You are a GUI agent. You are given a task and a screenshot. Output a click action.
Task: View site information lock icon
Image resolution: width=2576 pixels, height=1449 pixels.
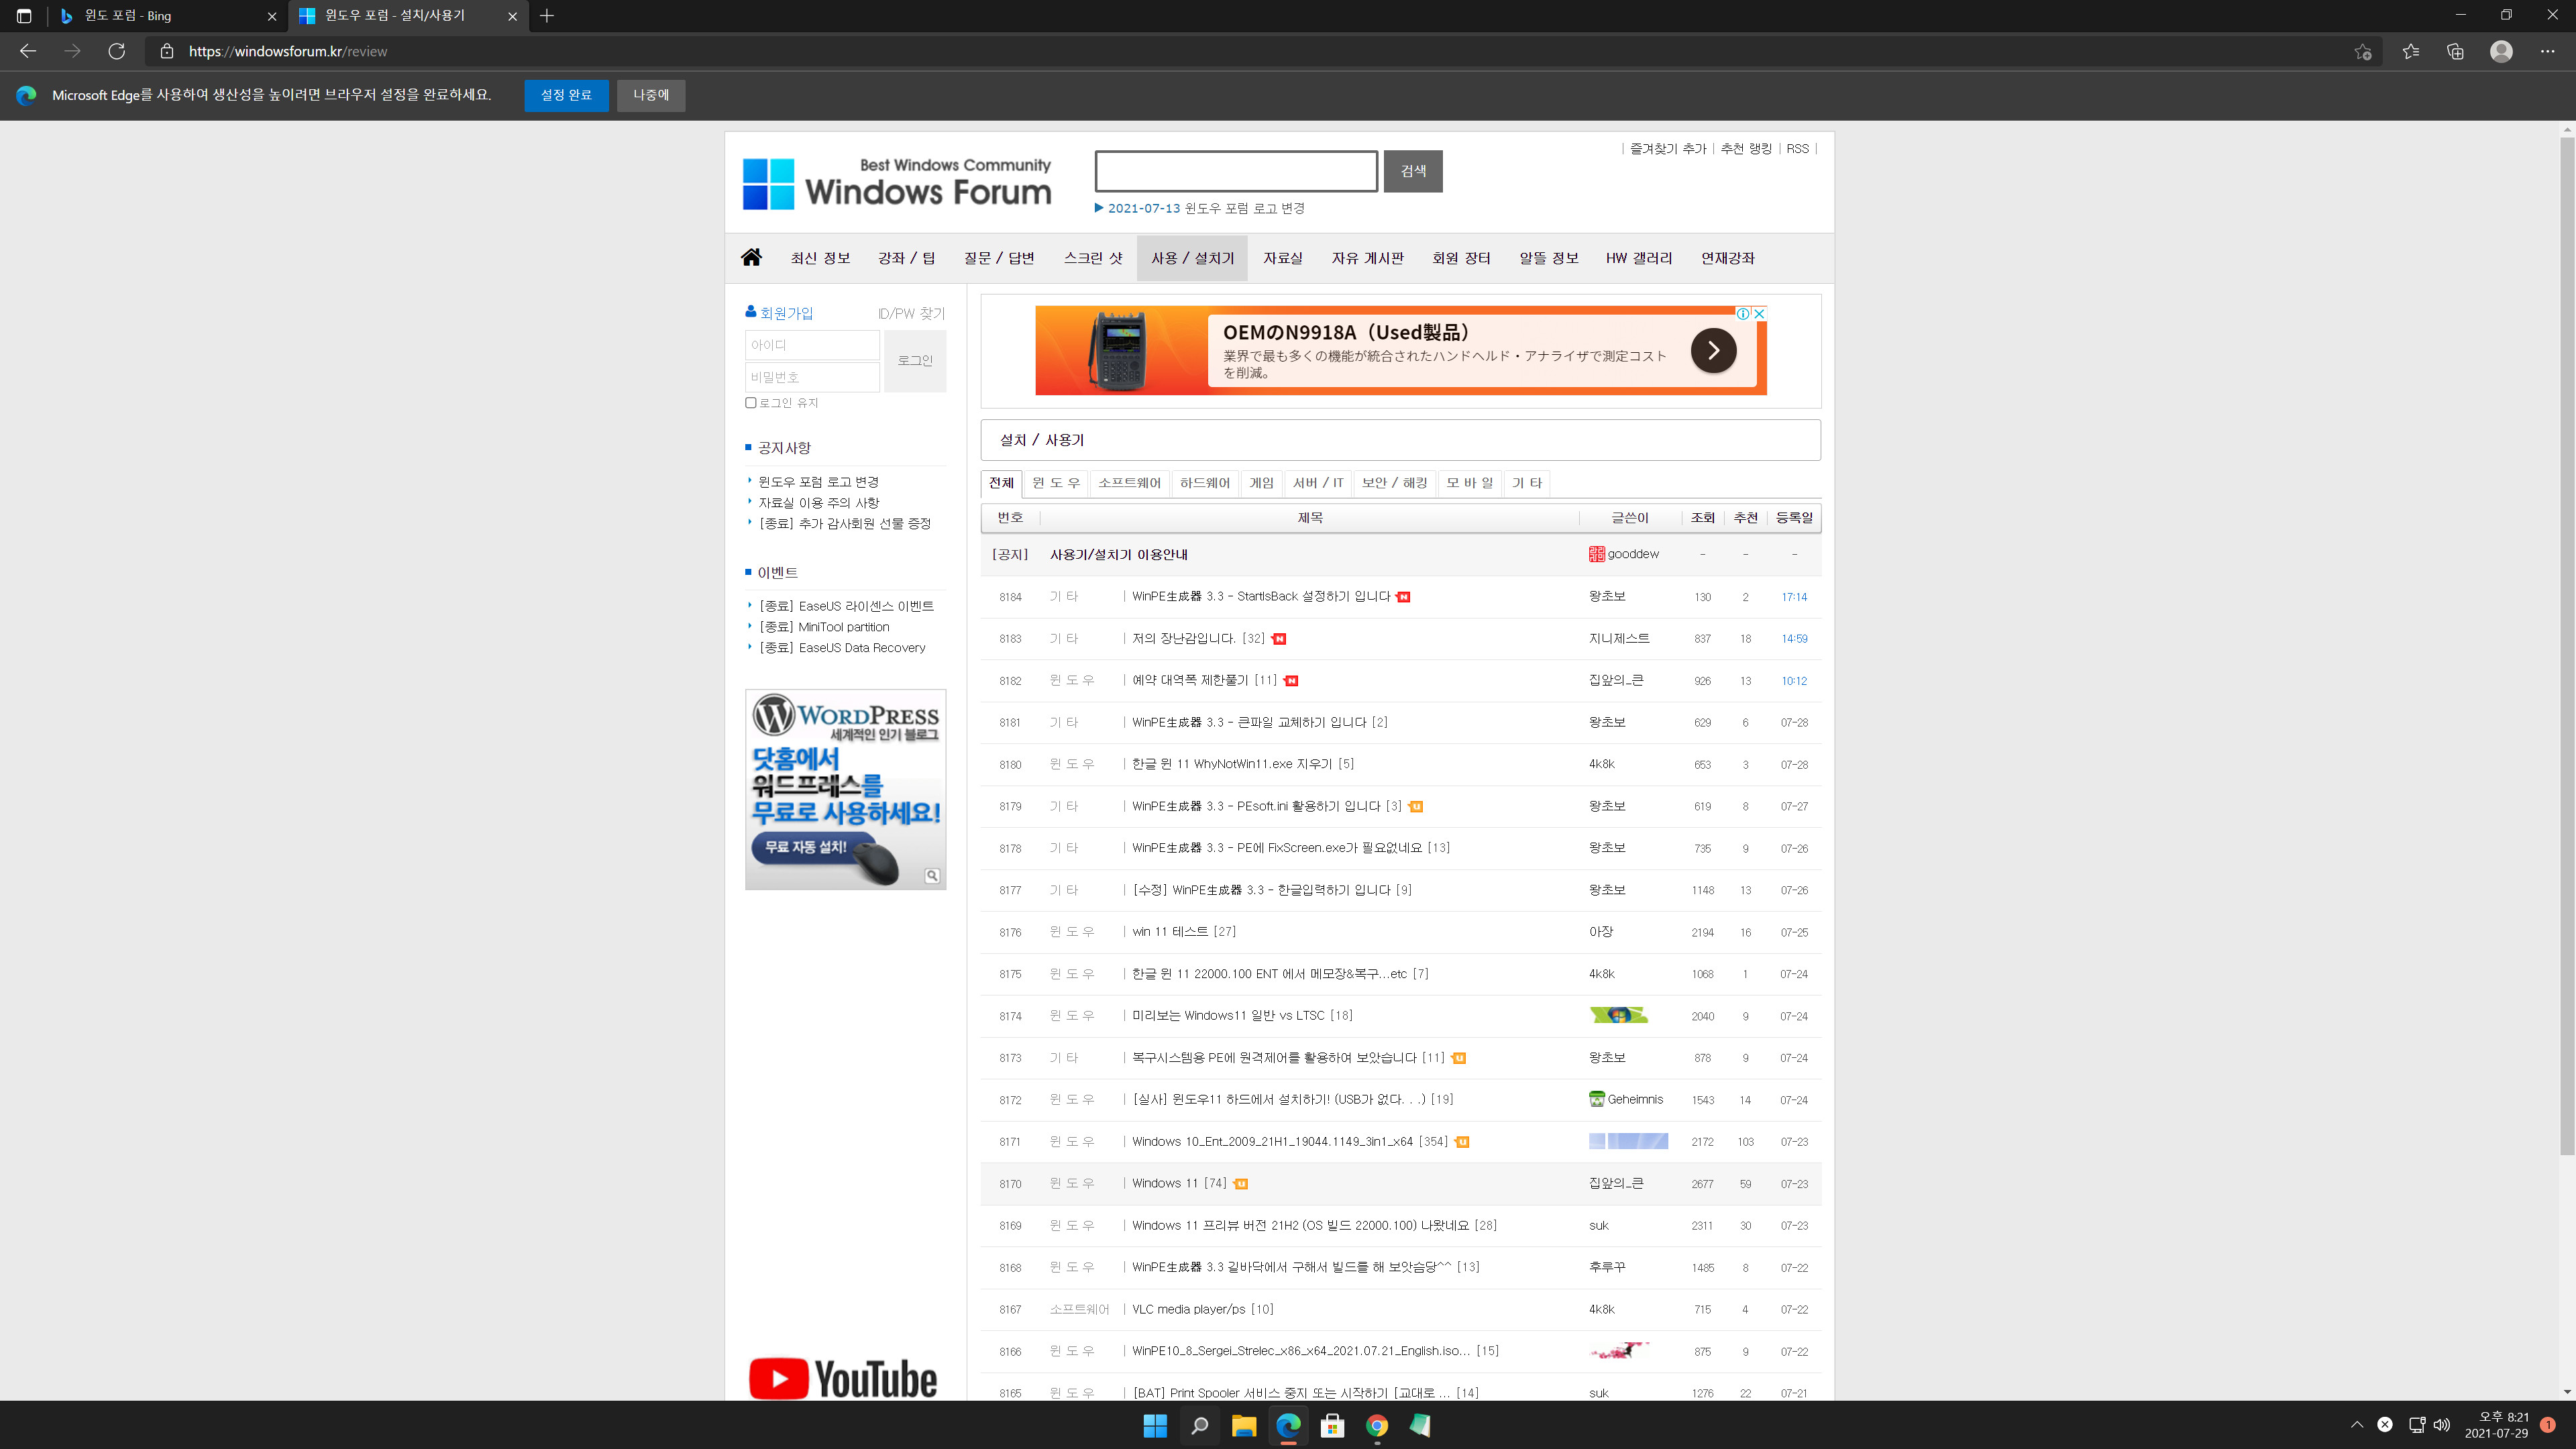pyautogui.click(x=167, y=51)
